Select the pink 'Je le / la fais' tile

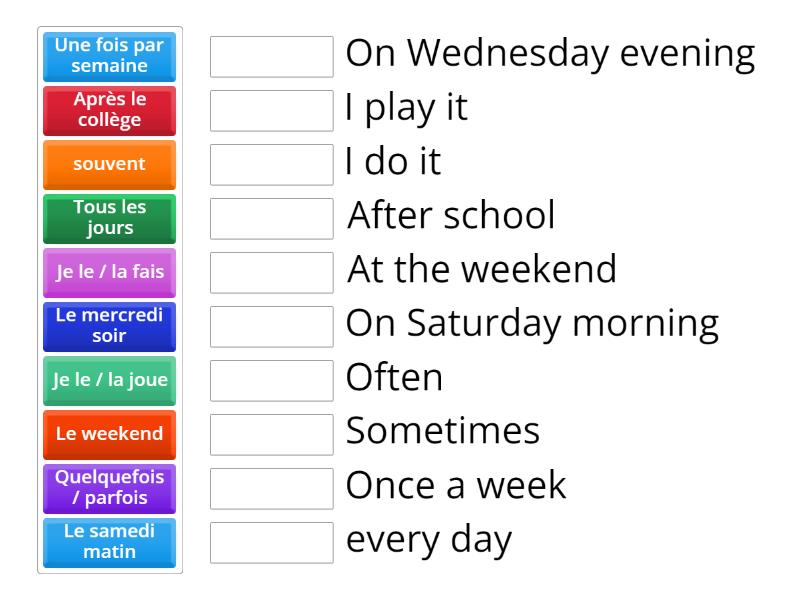click(109, 272)
